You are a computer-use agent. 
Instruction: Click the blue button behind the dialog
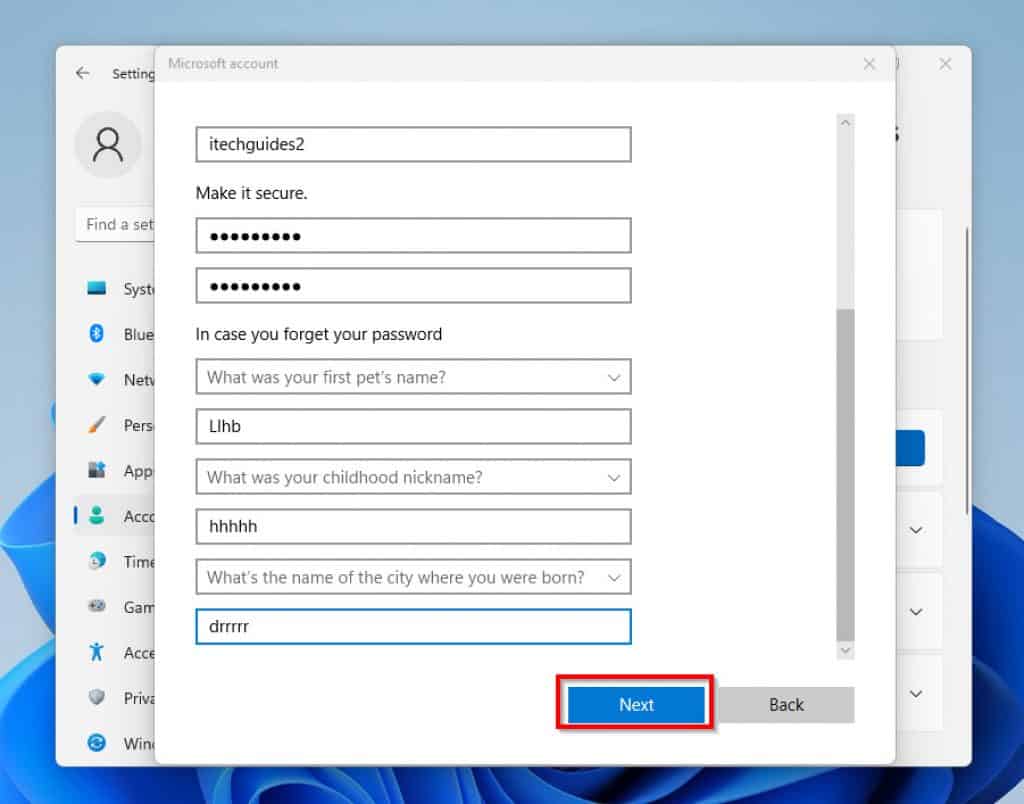tap(910, 448)
